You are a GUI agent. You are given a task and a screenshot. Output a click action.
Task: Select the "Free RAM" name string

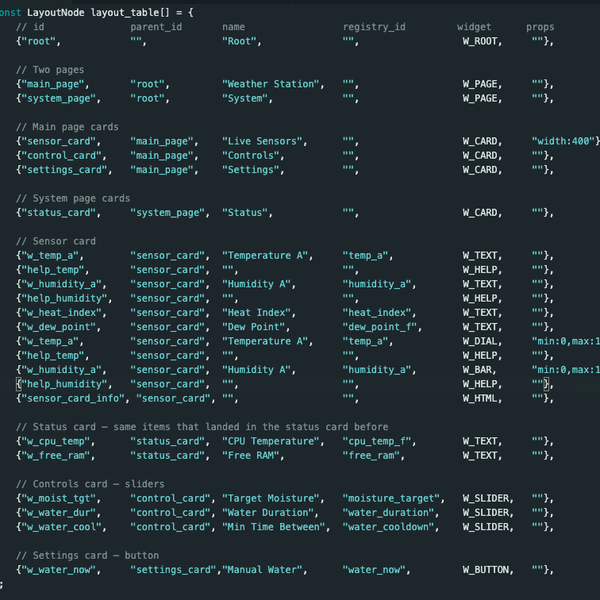pos(251,456)
